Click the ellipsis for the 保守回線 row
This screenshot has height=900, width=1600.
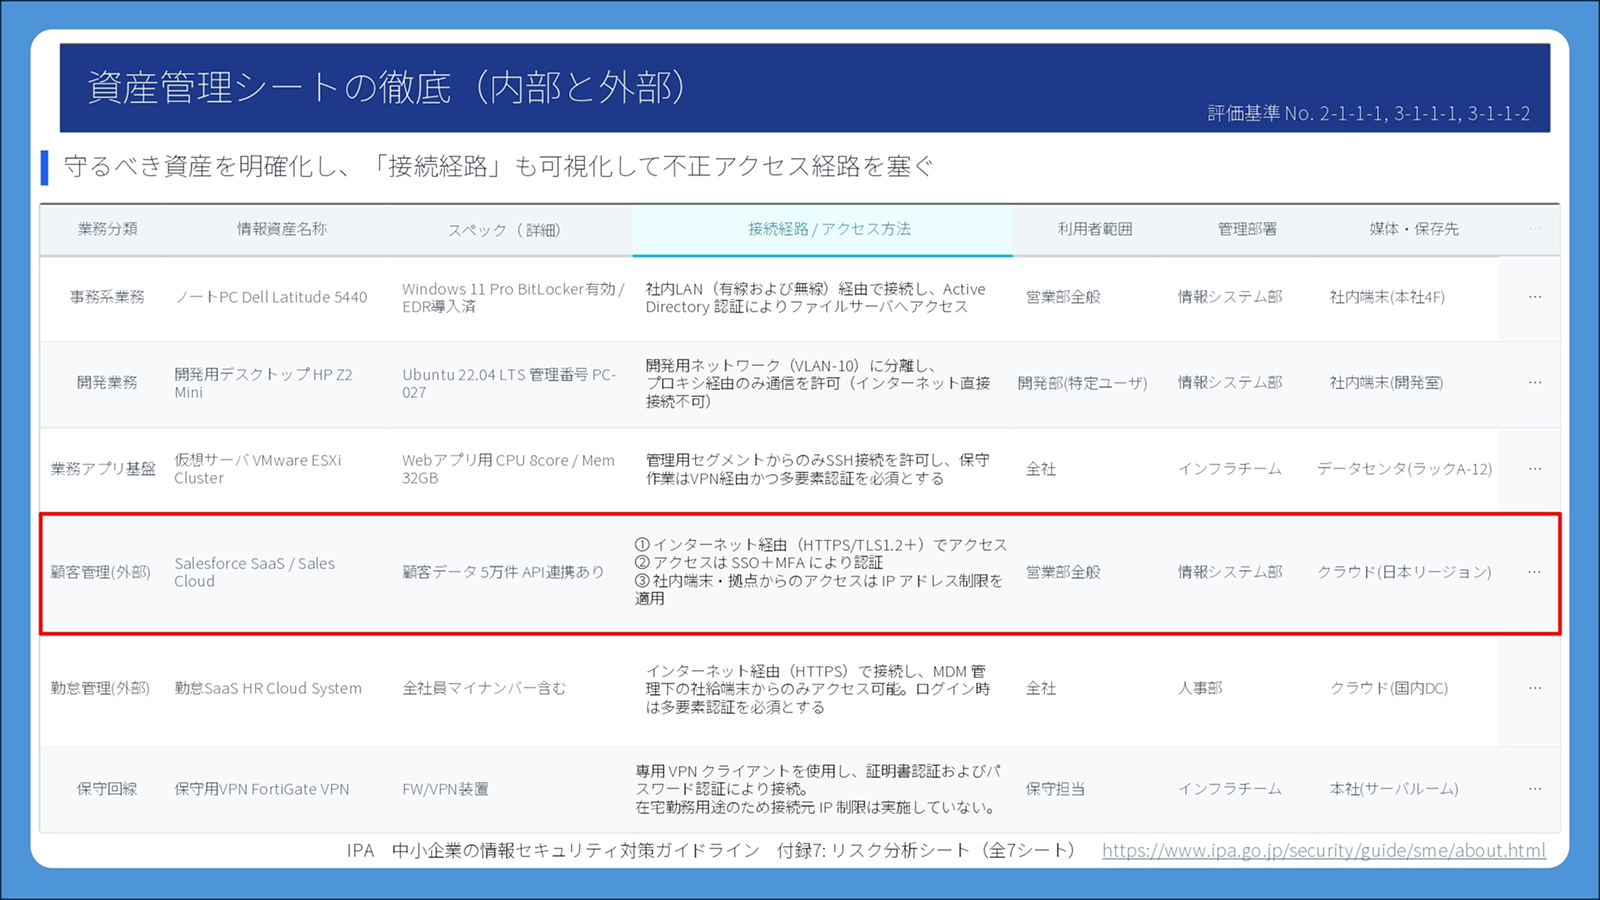pos(1534,789)
